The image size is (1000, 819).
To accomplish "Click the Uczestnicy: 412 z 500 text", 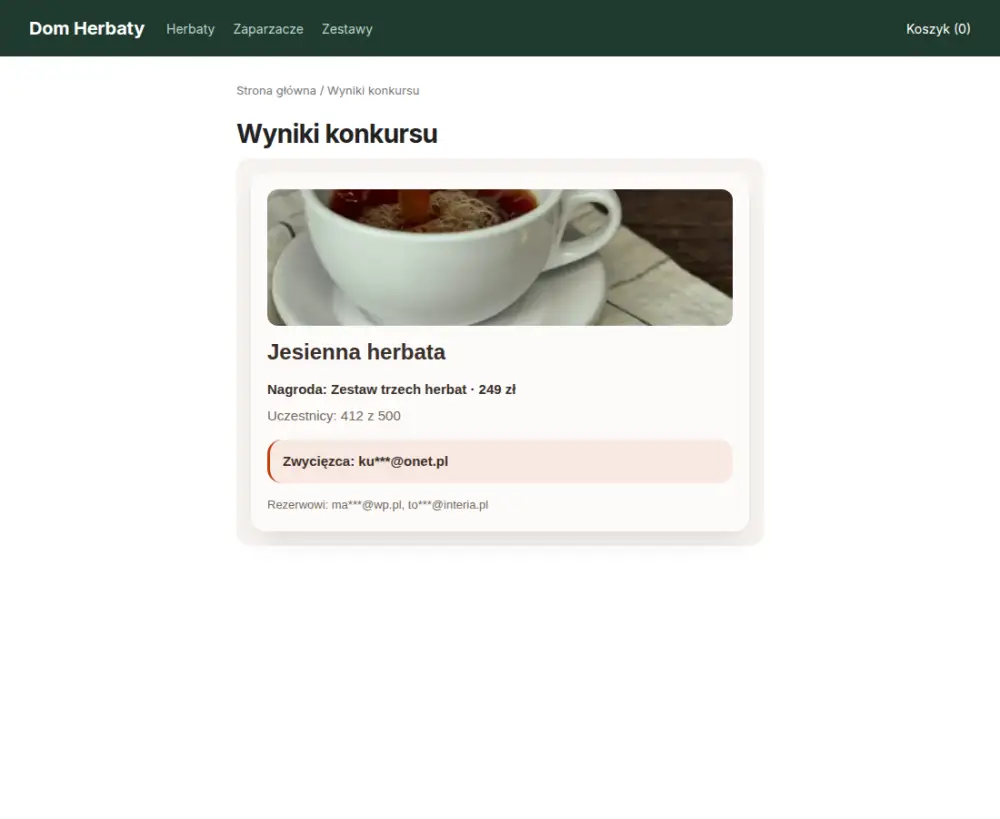I will click(334, 416).
